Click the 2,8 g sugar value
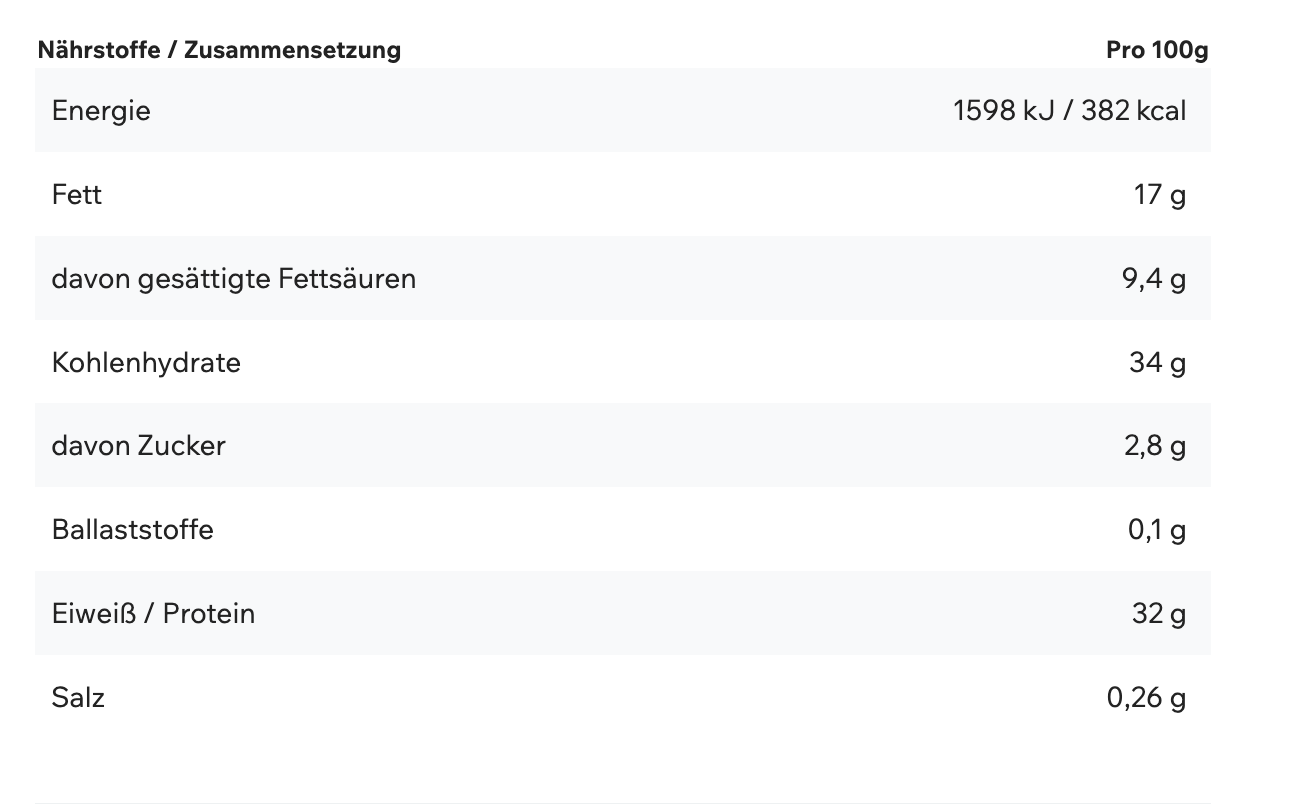1316x804 pixels. (x=1154, y=445)
